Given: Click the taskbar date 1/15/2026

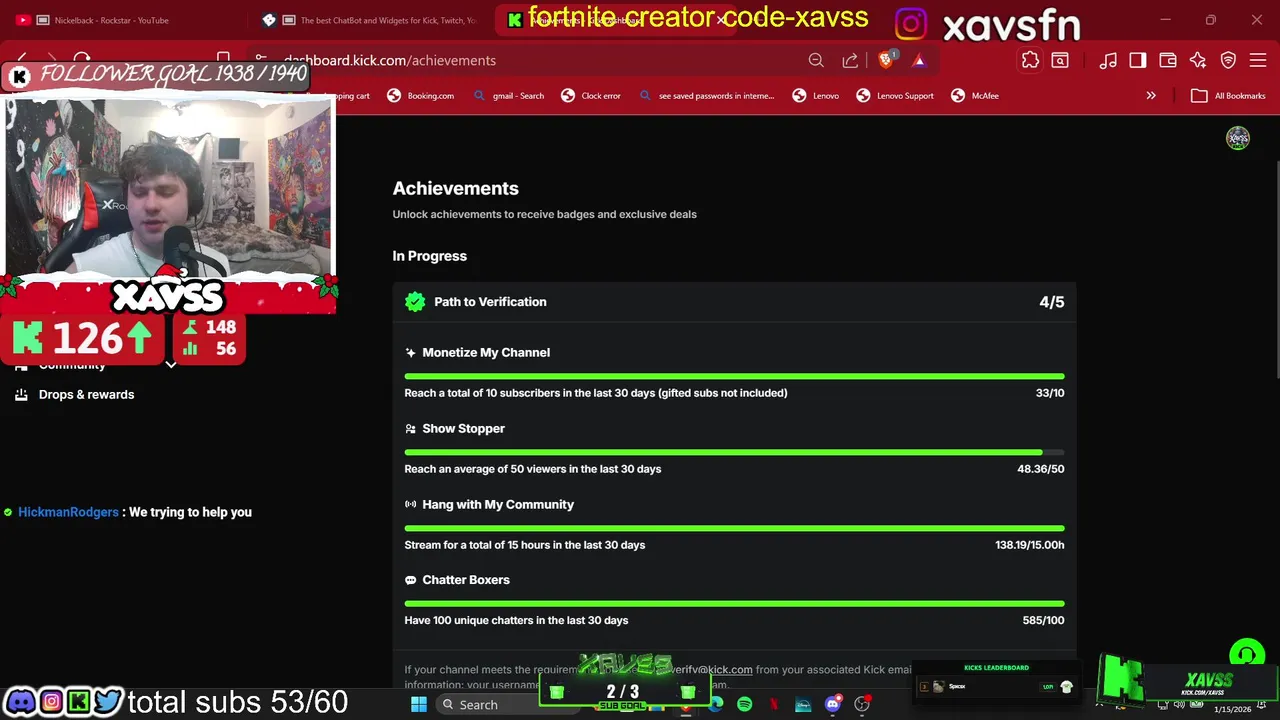Looking at the screenshot, I should (1232, 710).
